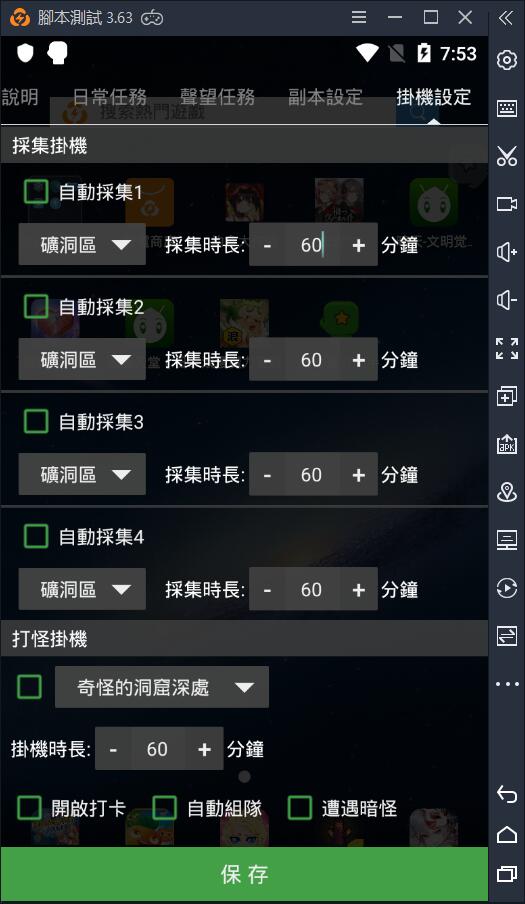Expand the 礦洞區 dropdown under 自動採集2
Image resolution: width=525 pixels, height=904 pixels.
pyautogui.click(x=82, y=360)
